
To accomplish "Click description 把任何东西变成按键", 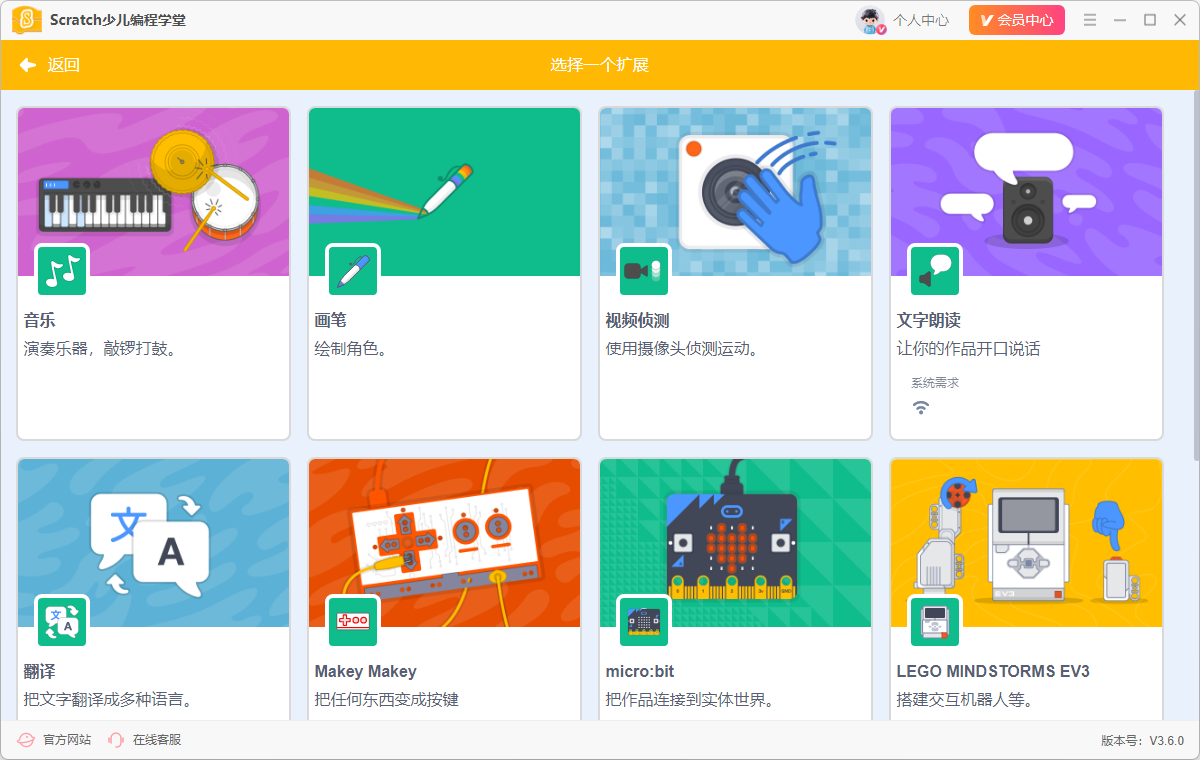I will pos(387,700).
